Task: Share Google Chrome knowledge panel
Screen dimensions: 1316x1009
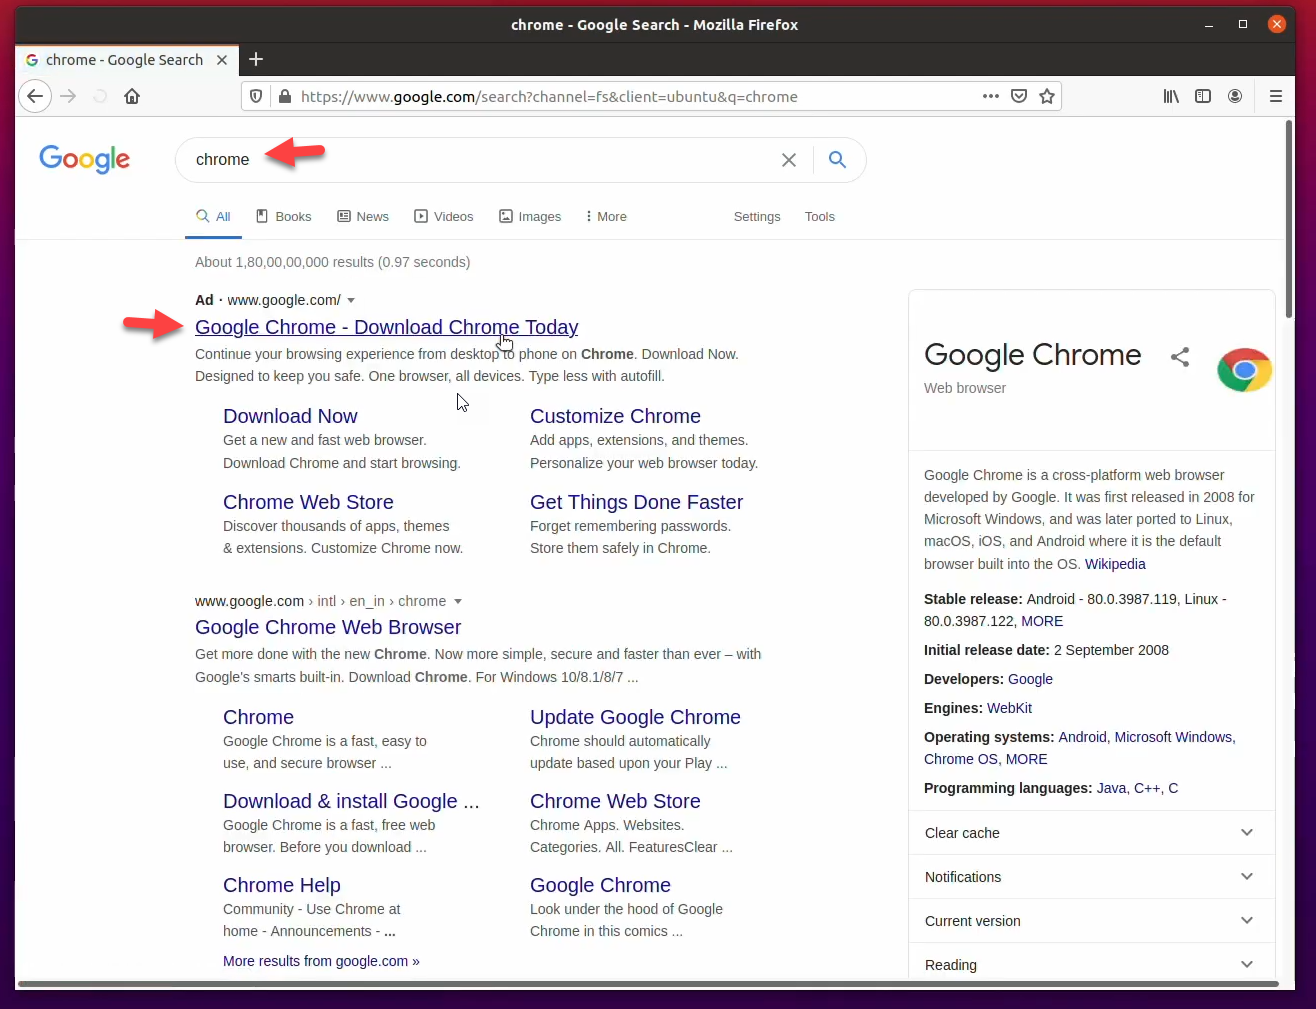Action: click(1180, 357)
